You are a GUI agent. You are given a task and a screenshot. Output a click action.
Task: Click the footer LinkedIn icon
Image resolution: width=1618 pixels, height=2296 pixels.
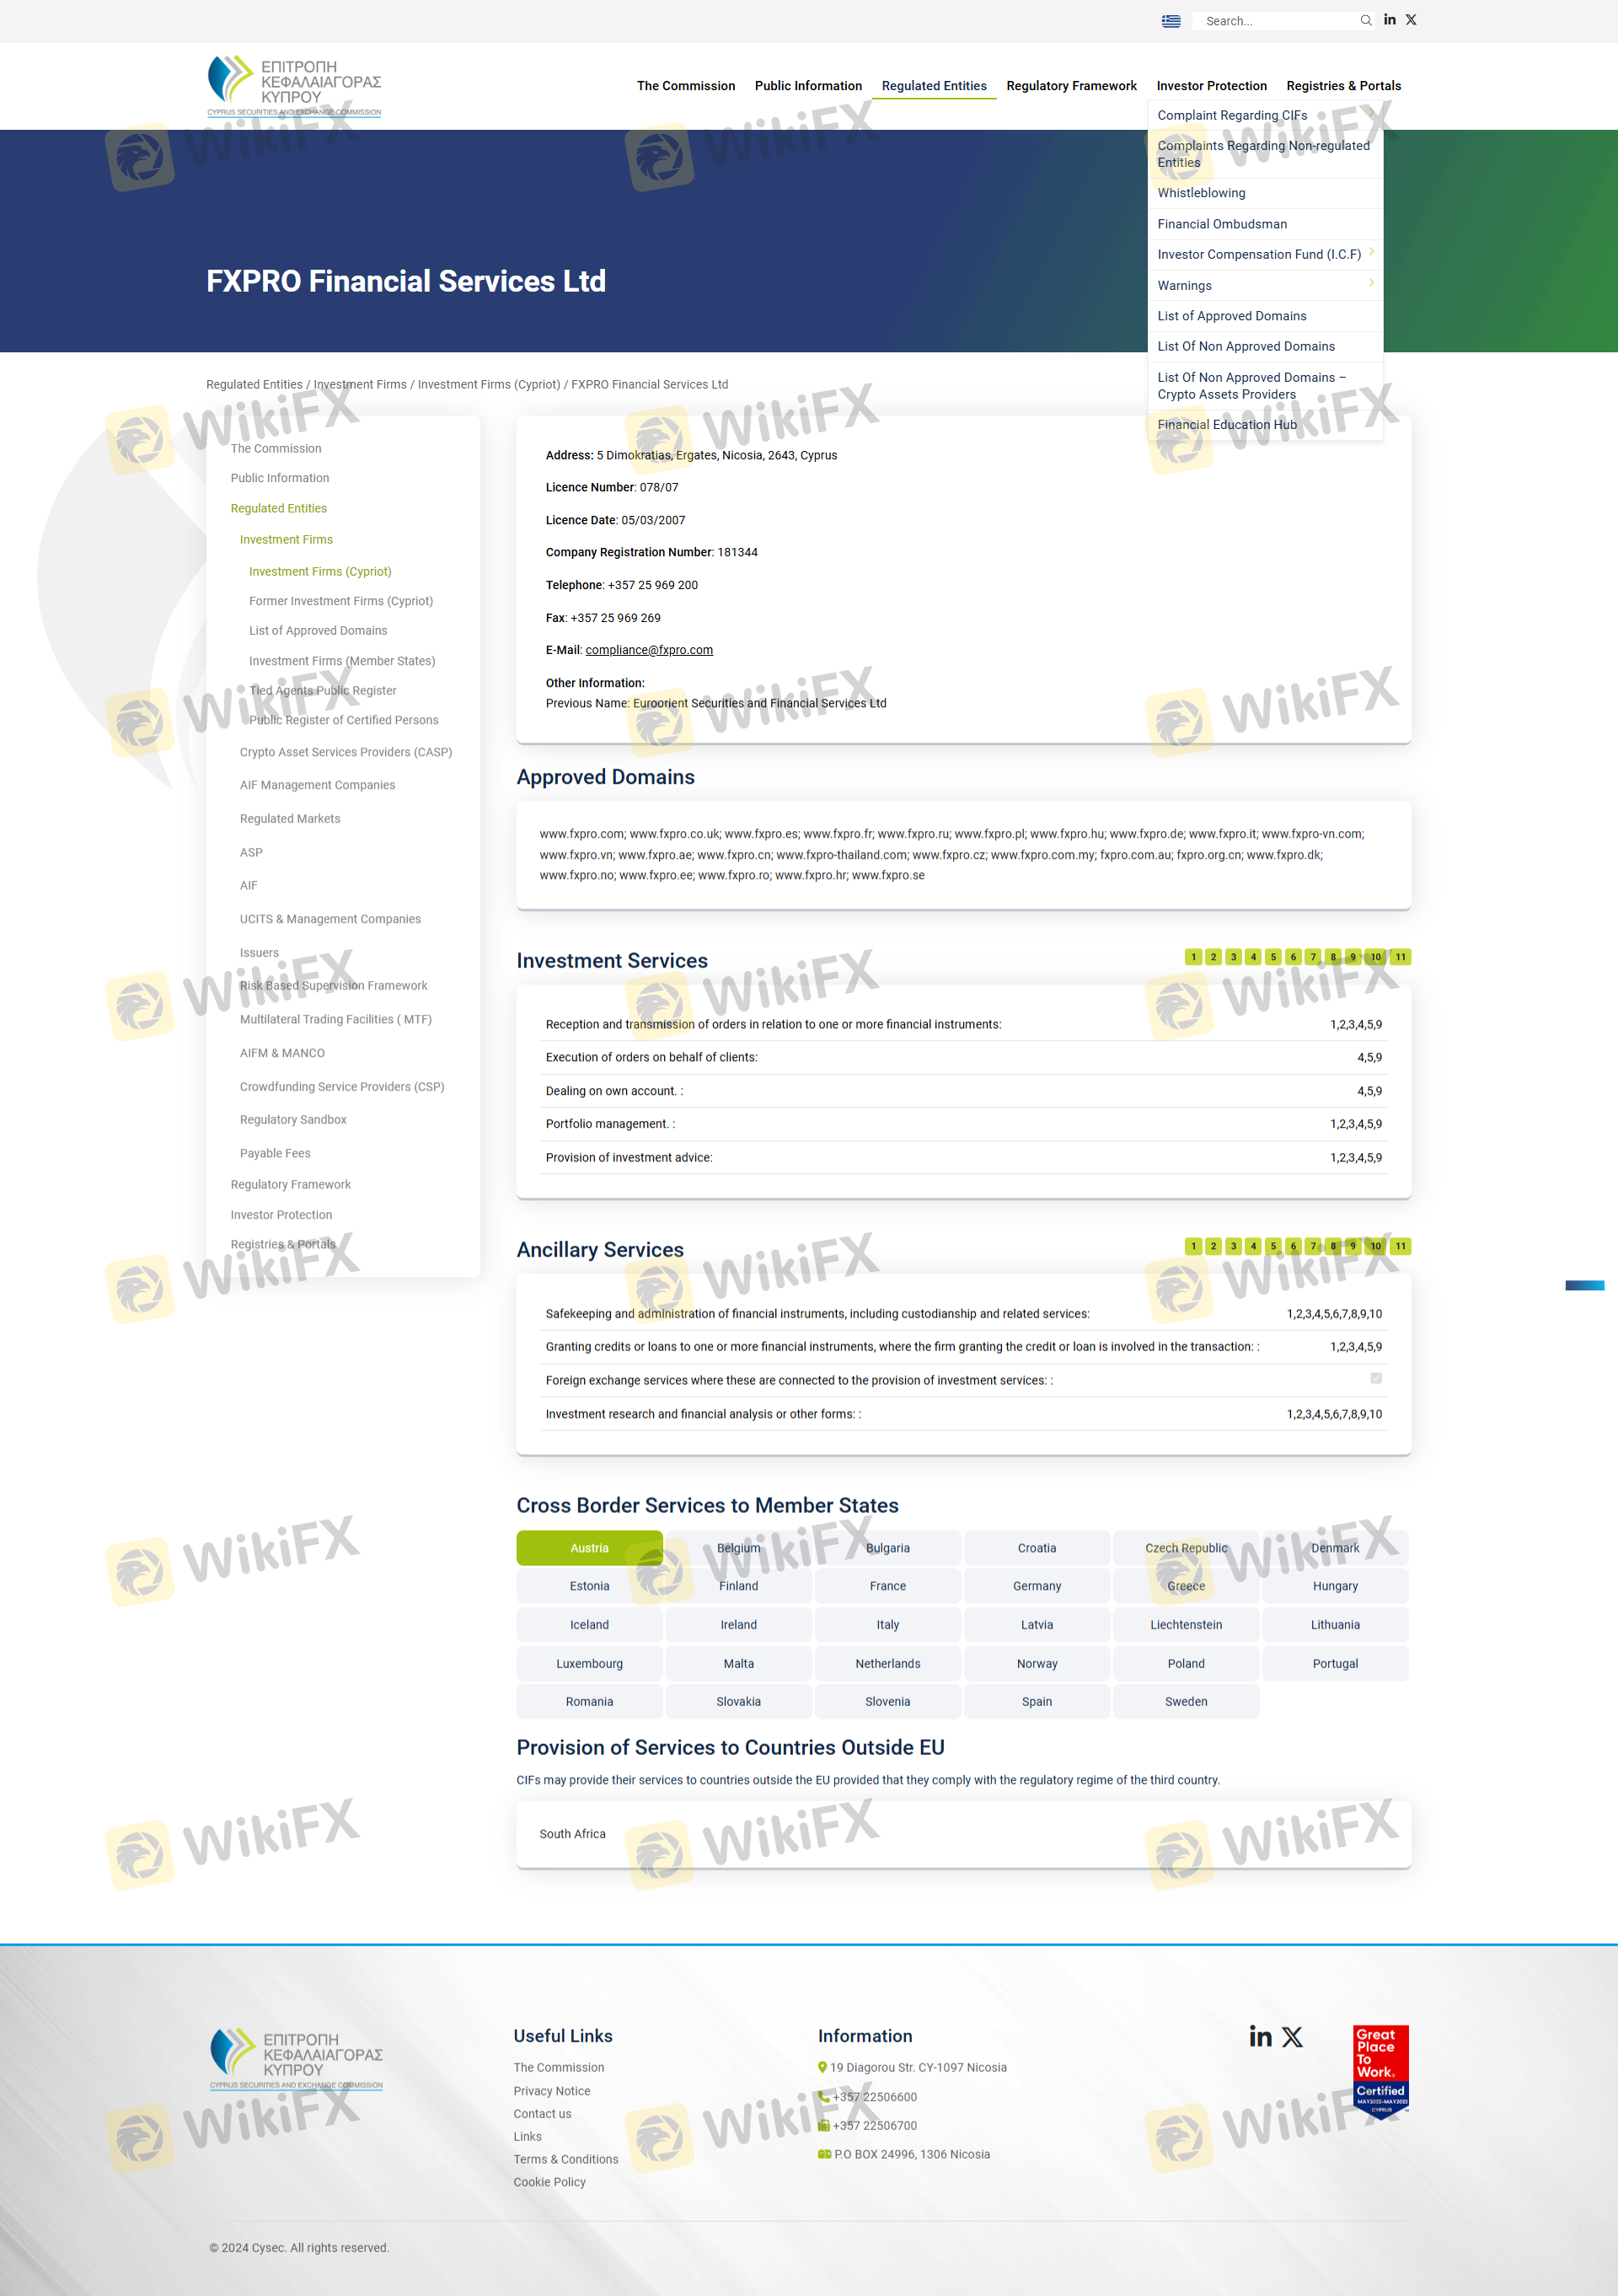pyautogui.click(x=1260, y=2037)
